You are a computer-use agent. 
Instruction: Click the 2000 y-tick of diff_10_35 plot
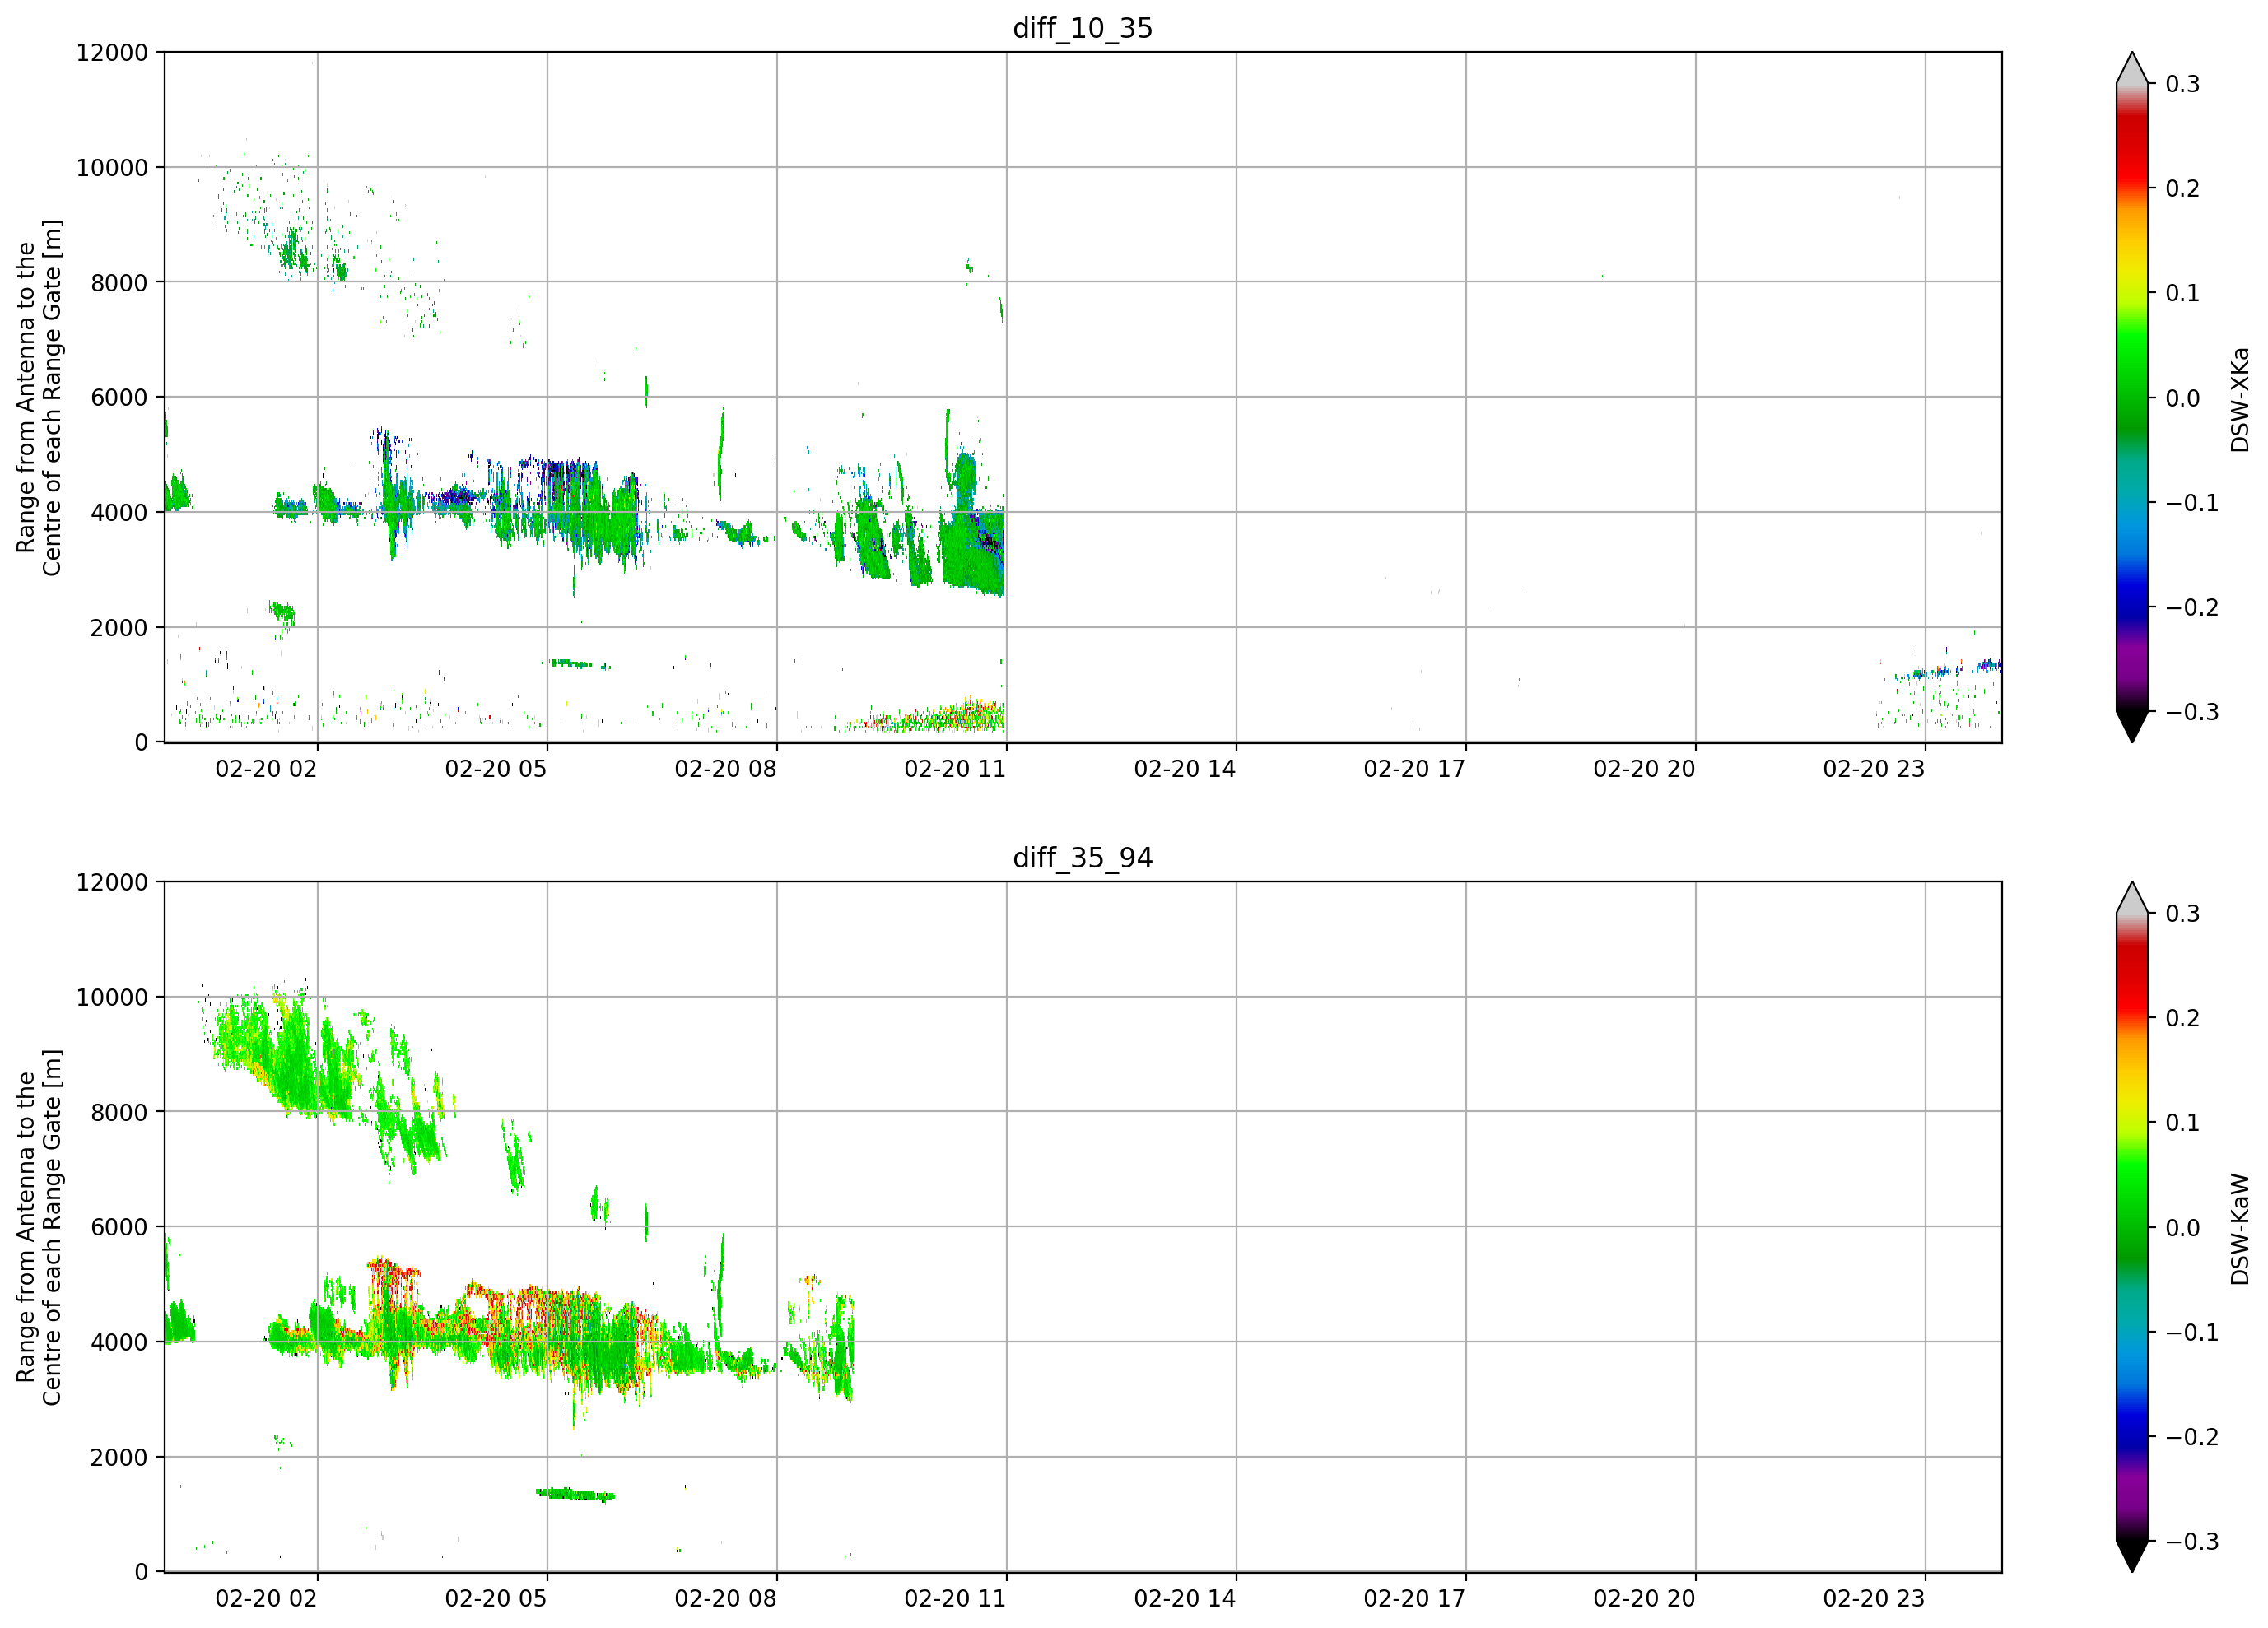pos(119,628)
